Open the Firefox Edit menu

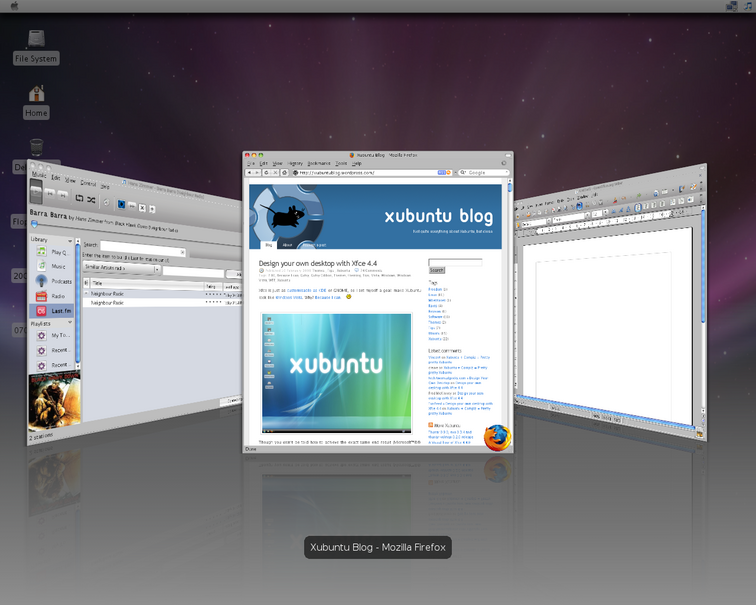pos(263,163)
